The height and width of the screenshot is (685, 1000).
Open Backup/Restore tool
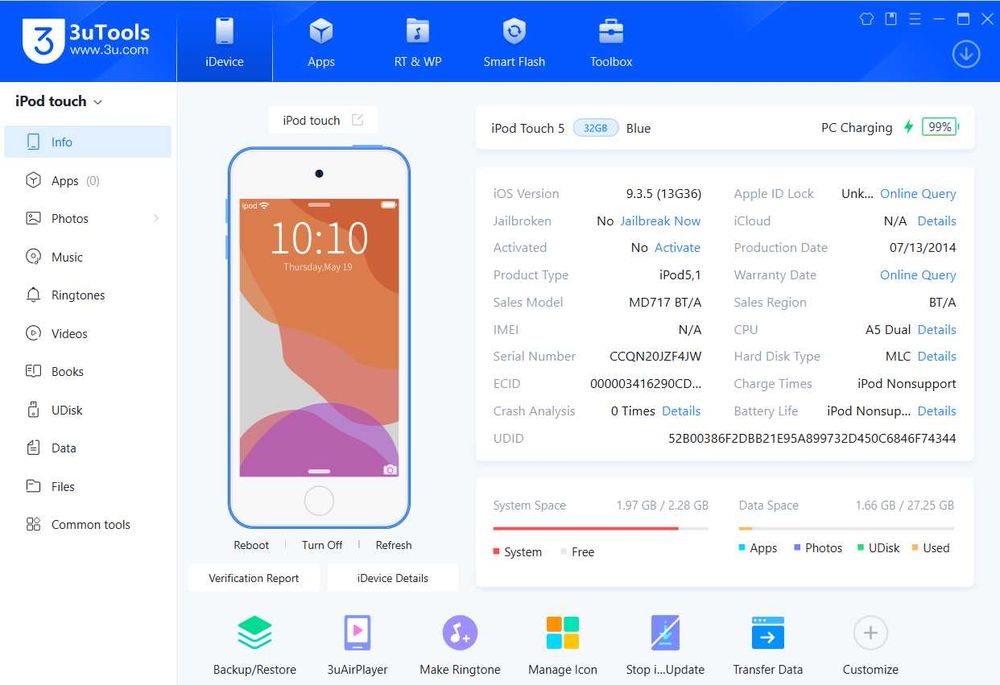tap(254, 645)
